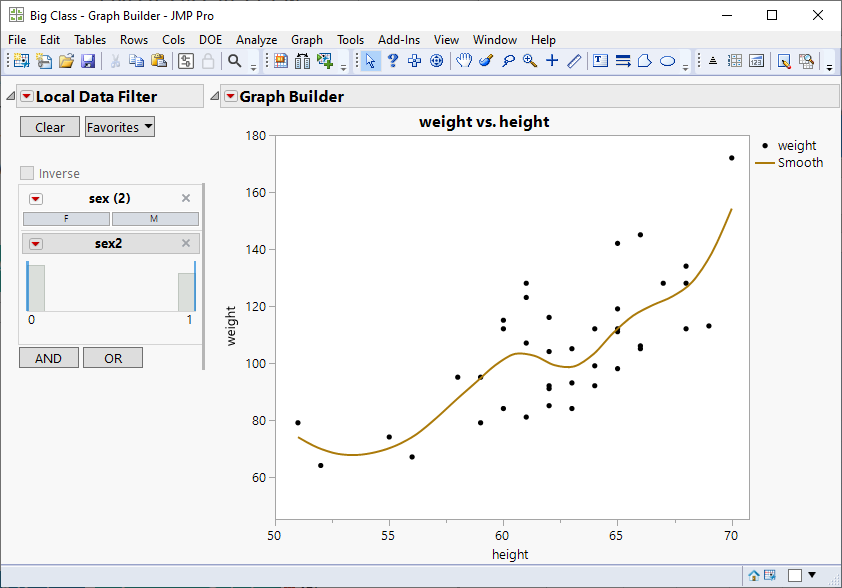Open the Graph Builder red triangle menu
The width and height of the screenshot is (842, 588).
230,97
